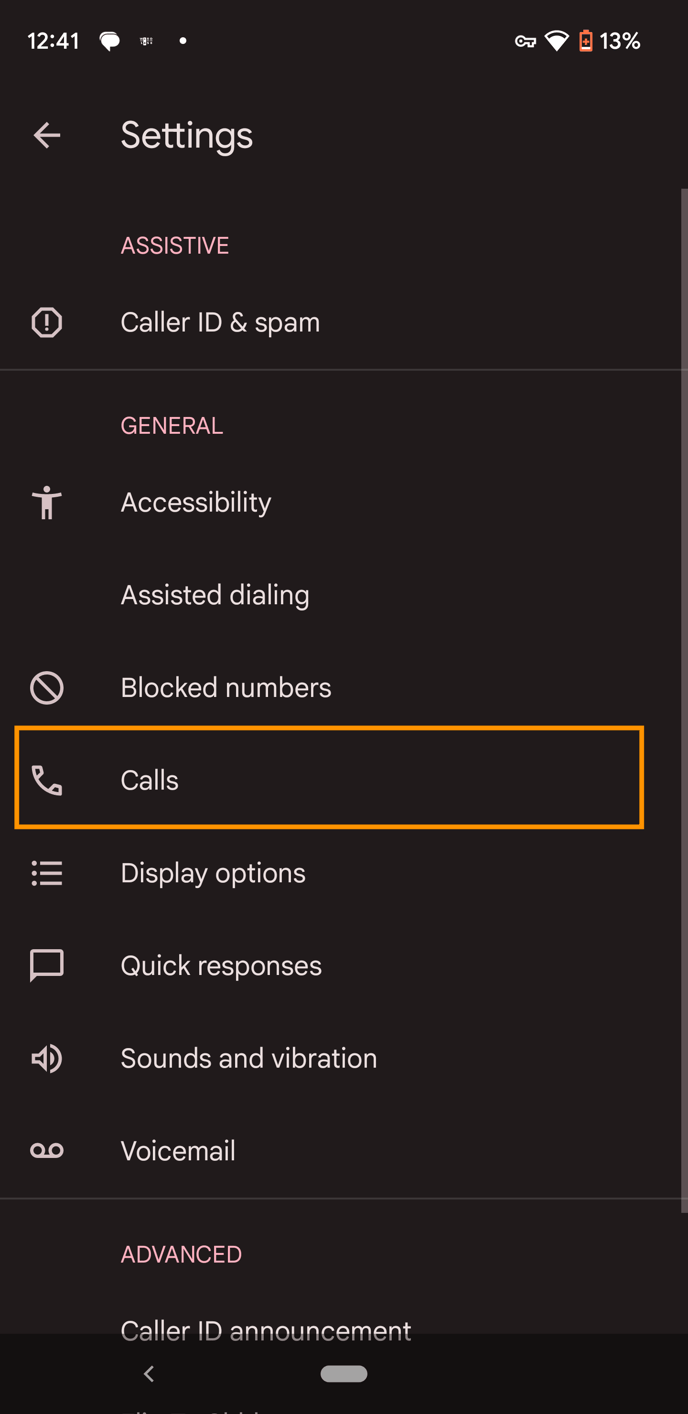Open the Caller ID announcement settings
The image size is (688, 1414).
[266, 1330]
